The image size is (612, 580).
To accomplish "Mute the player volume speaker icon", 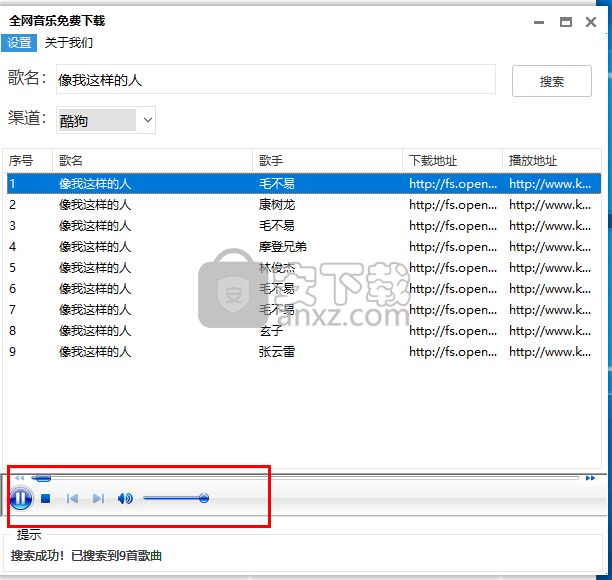I will (x=125, y=498).
